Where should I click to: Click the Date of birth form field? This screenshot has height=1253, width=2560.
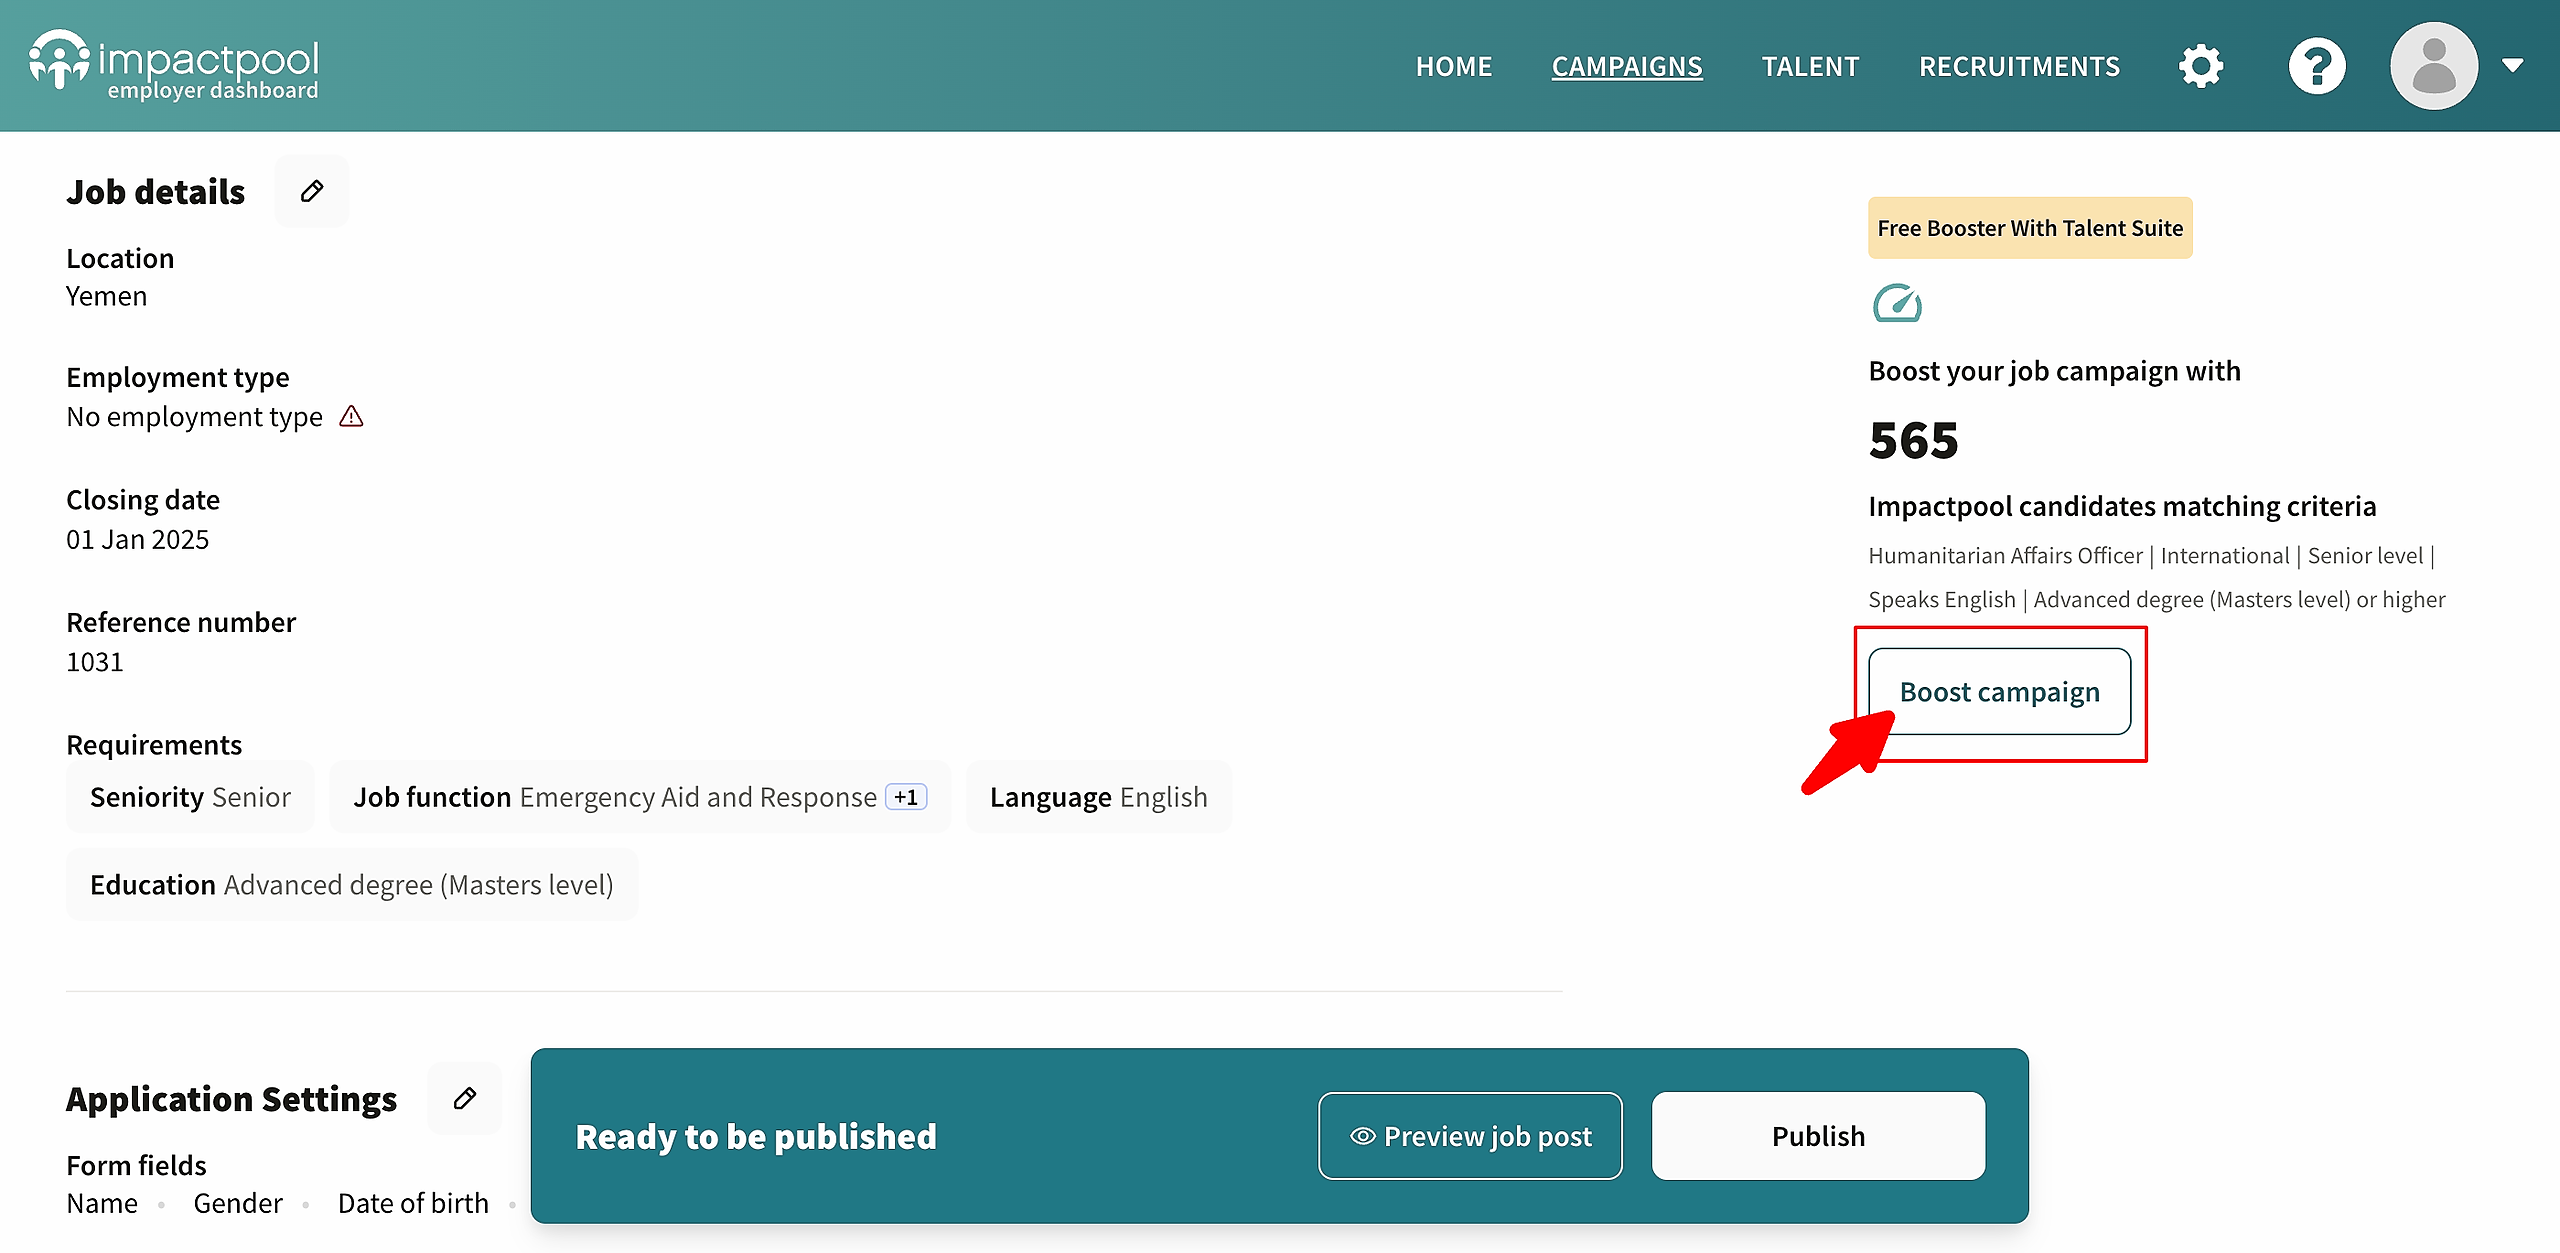click(413, 1203)
